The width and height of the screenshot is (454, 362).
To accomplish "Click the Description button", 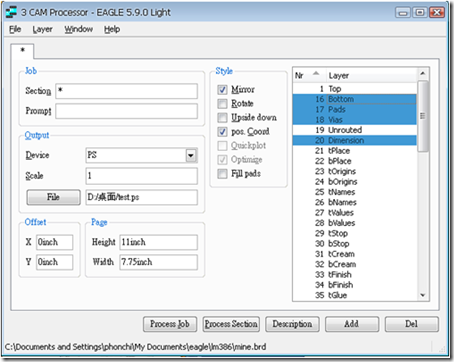I will click(x=292, y=324).
